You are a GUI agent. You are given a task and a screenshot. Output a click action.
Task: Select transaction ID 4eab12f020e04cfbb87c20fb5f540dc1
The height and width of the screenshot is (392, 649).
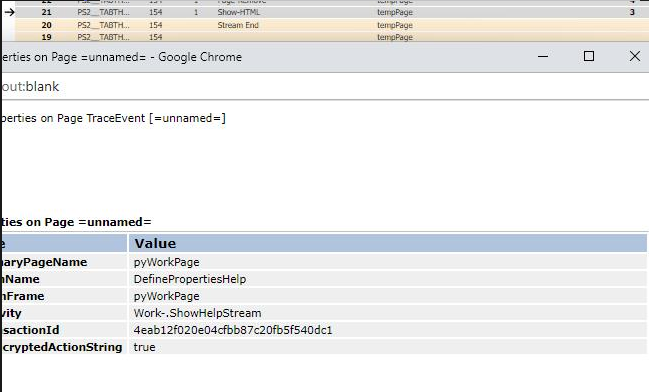click(x=233, y=330)
